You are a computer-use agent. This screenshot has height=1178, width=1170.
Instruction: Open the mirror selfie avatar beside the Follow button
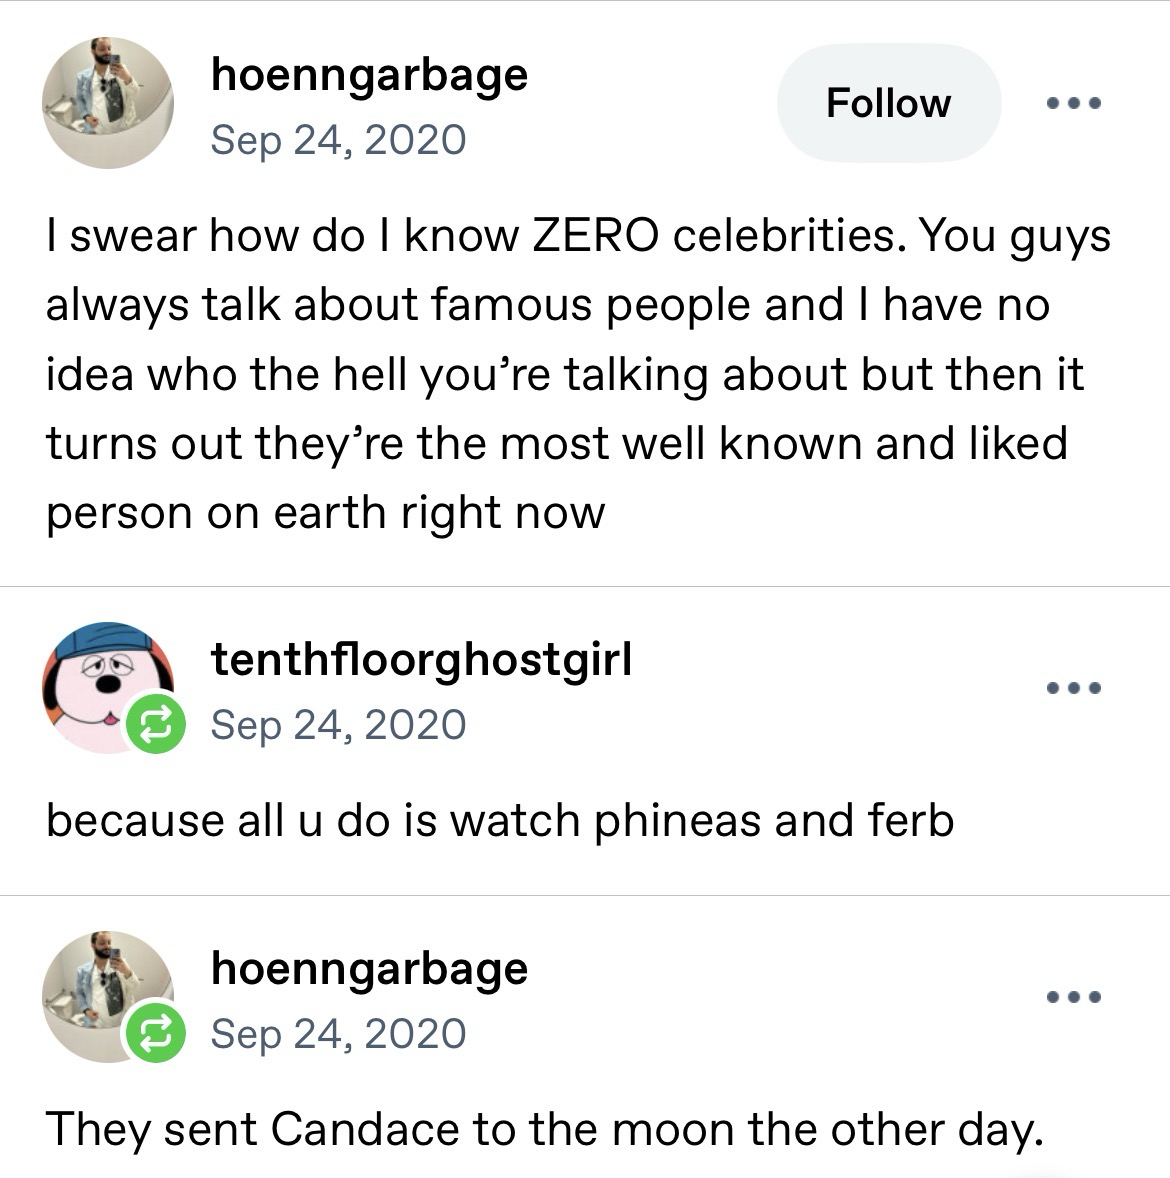point(107,103)
